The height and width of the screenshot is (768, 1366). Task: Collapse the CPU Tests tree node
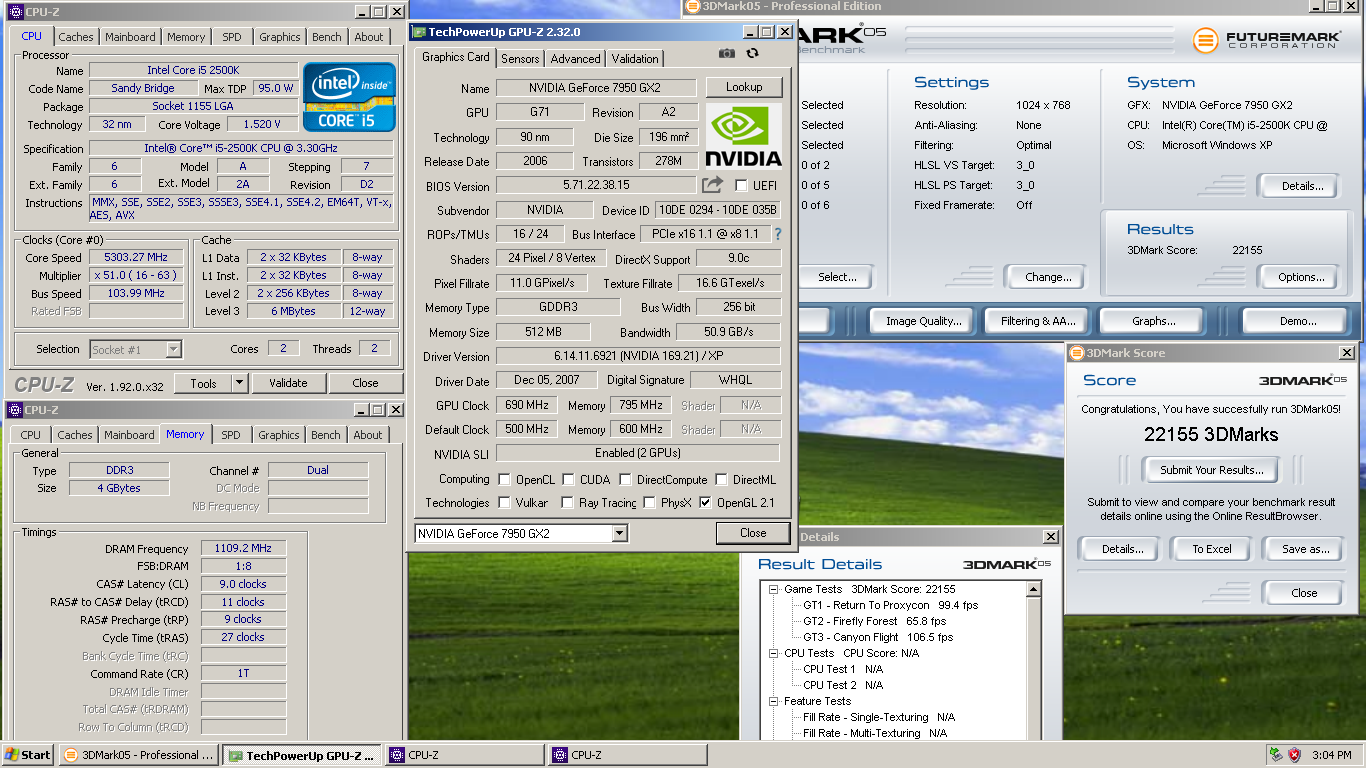coord(774,653)
